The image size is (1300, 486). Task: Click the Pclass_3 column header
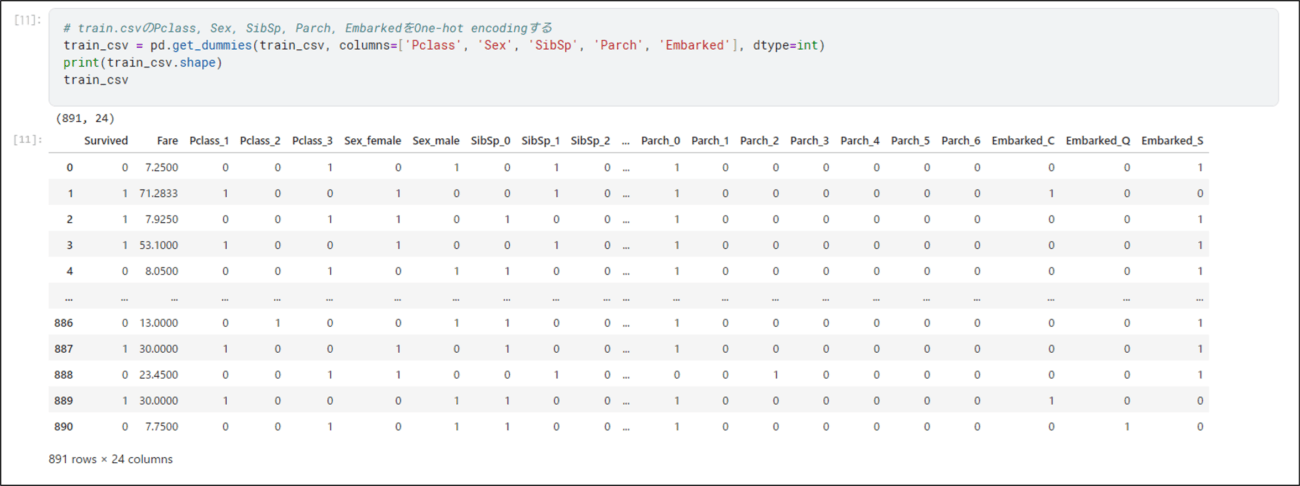point(312,141)
